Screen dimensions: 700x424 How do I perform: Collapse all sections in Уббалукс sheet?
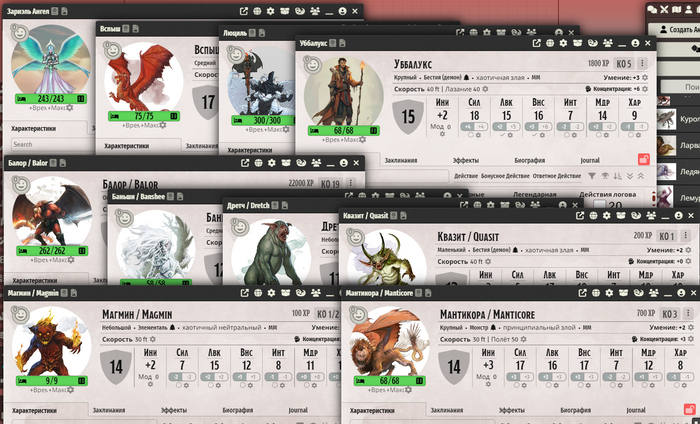click(x=641, y=176)
